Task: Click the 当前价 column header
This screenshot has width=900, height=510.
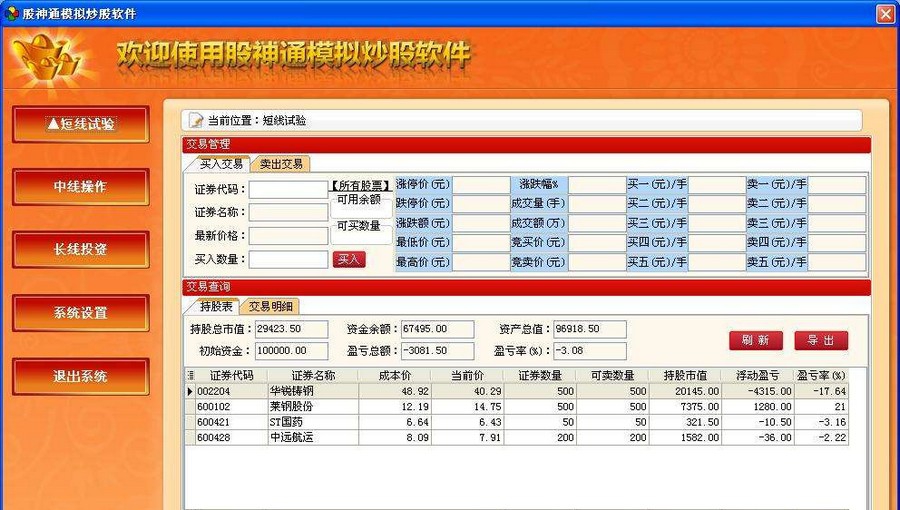Action: [x=467, y=375]
